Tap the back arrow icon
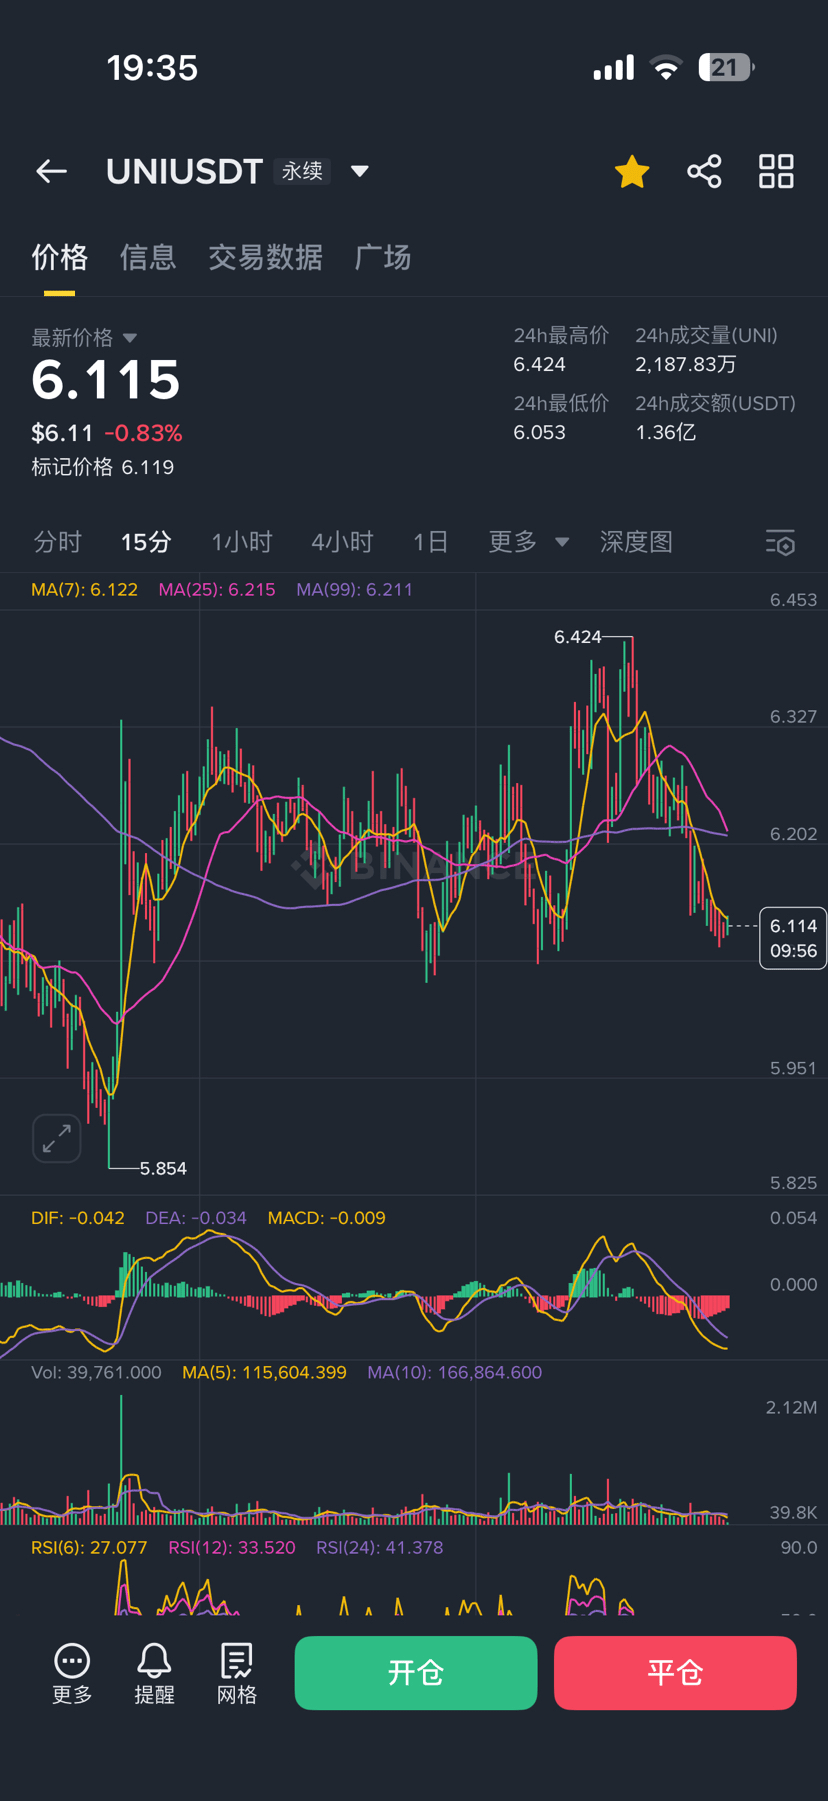This screenshot has height=1801, width=828. (x=51, y=172)
